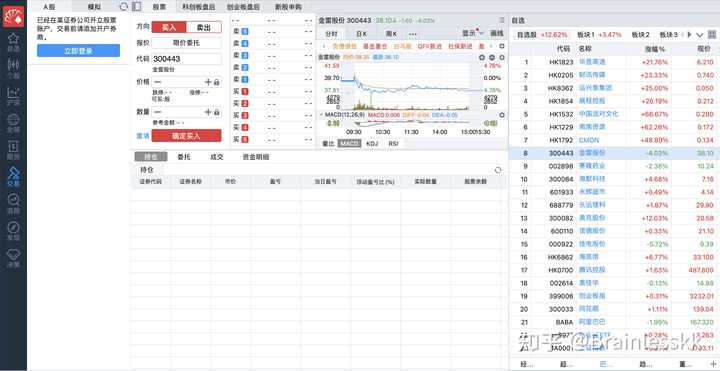Open the 委托 tab
This screenshot has height=371, width=720.
(184, 157)
